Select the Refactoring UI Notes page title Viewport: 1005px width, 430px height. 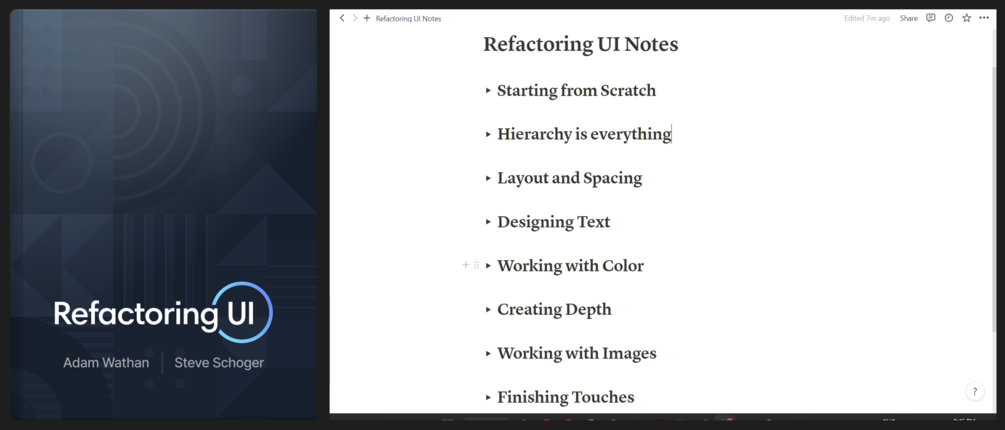coord(581,44)
